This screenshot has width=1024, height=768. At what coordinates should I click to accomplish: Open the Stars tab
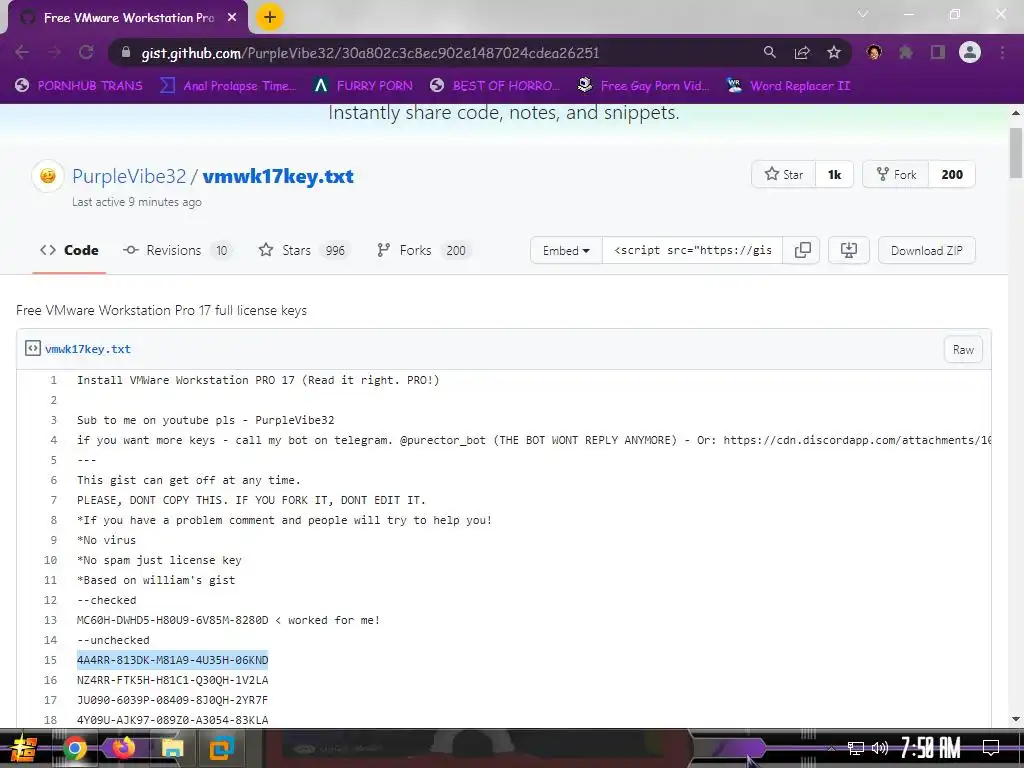pyautogui.click(x=304, y=250)
